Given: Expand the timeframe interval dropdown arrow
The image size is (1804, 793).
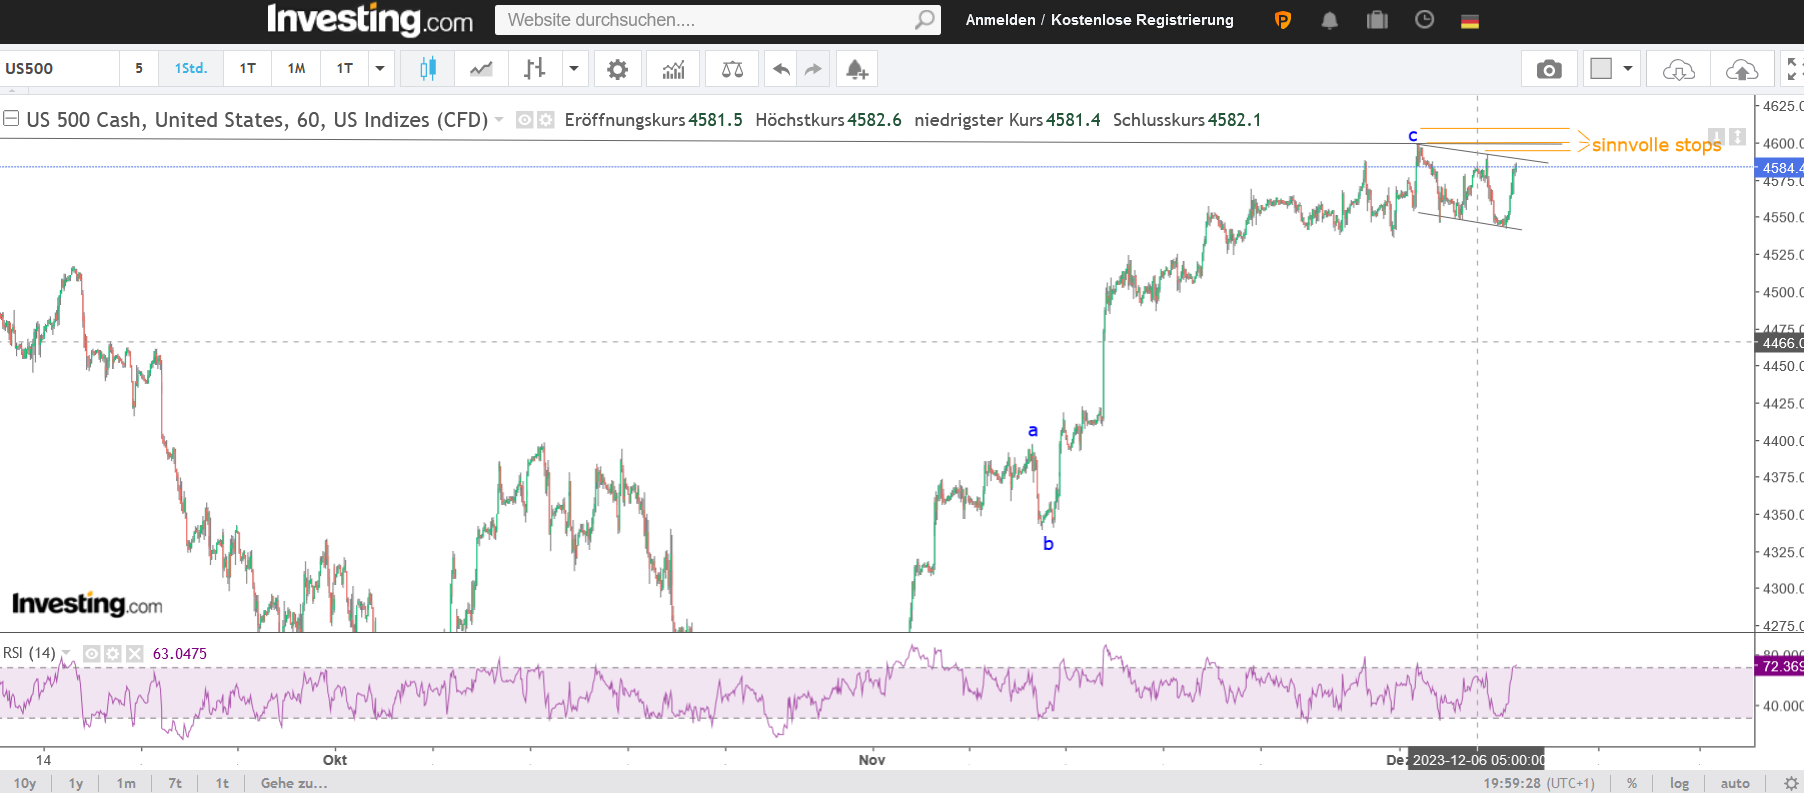Looking at the screenshot, I should click(x=380, y=69).
